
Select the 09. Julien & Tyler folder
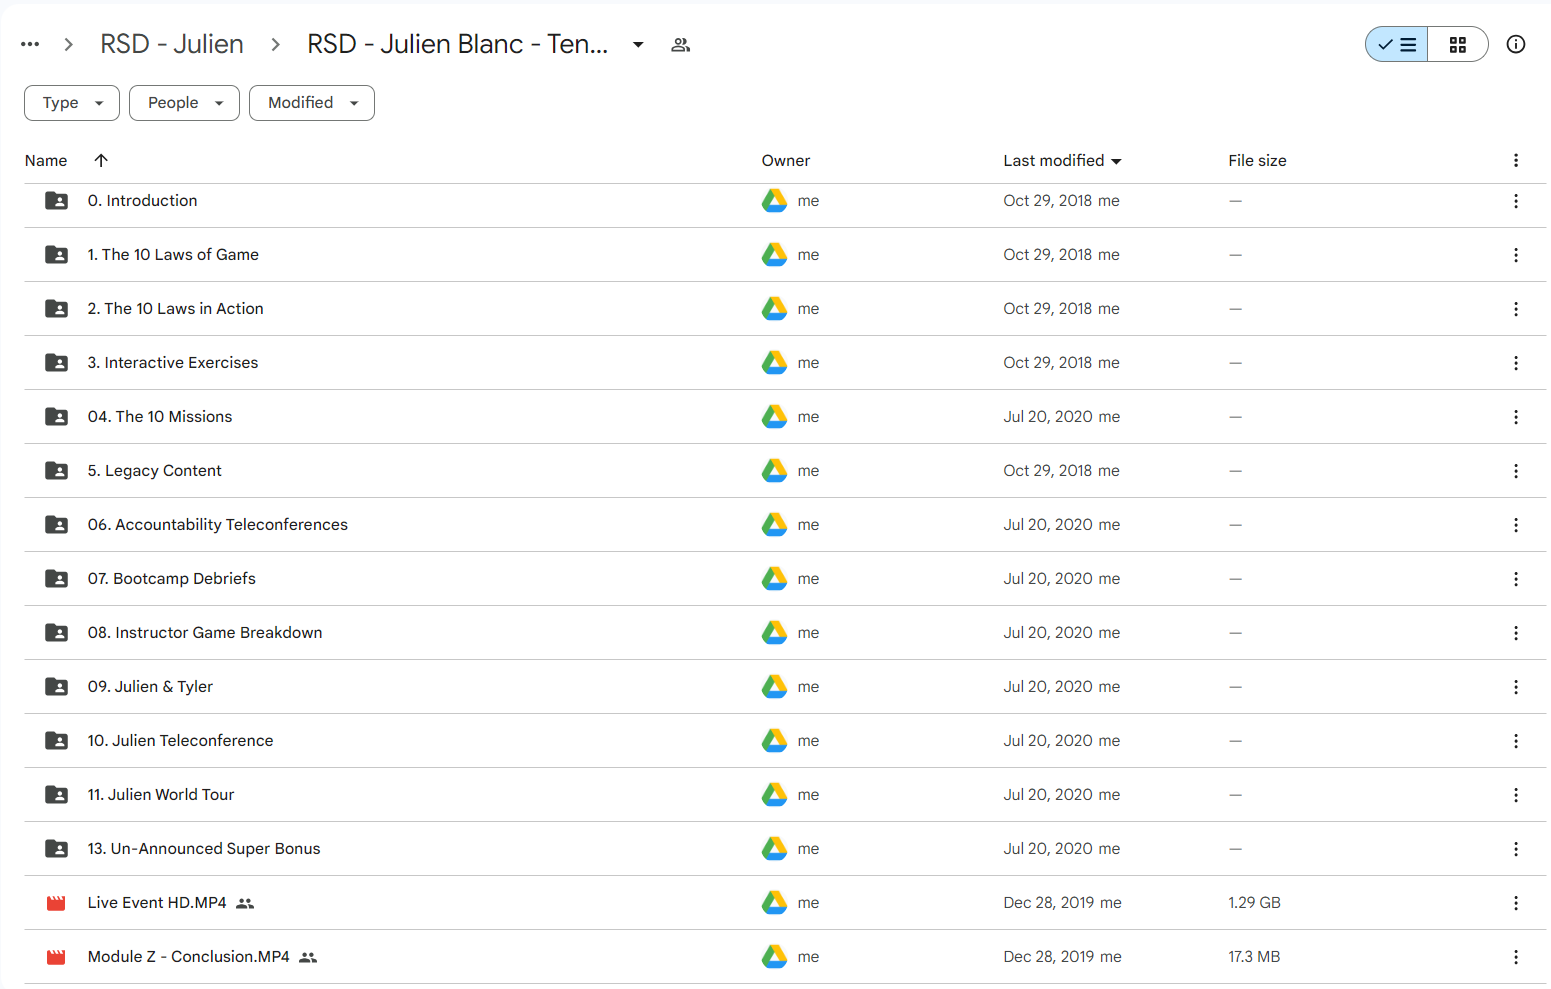(x=150, y=687)
